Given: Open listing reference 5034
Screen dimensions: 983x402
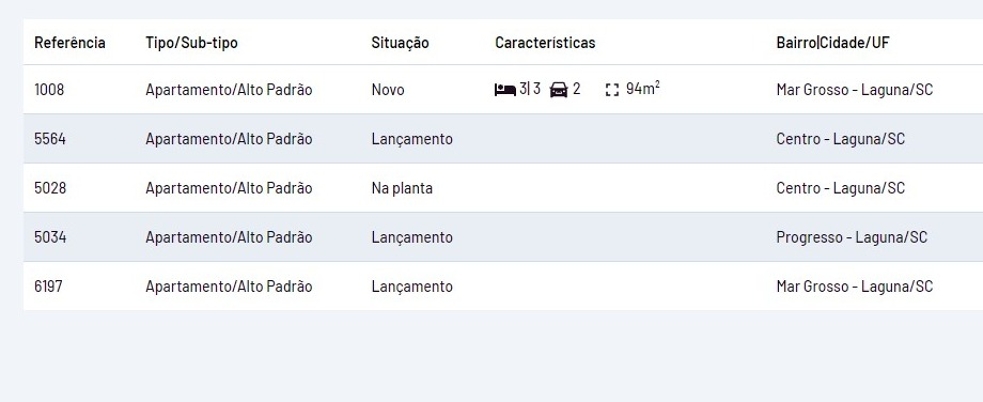Looking at the screenshot, I should coord(50,237).
